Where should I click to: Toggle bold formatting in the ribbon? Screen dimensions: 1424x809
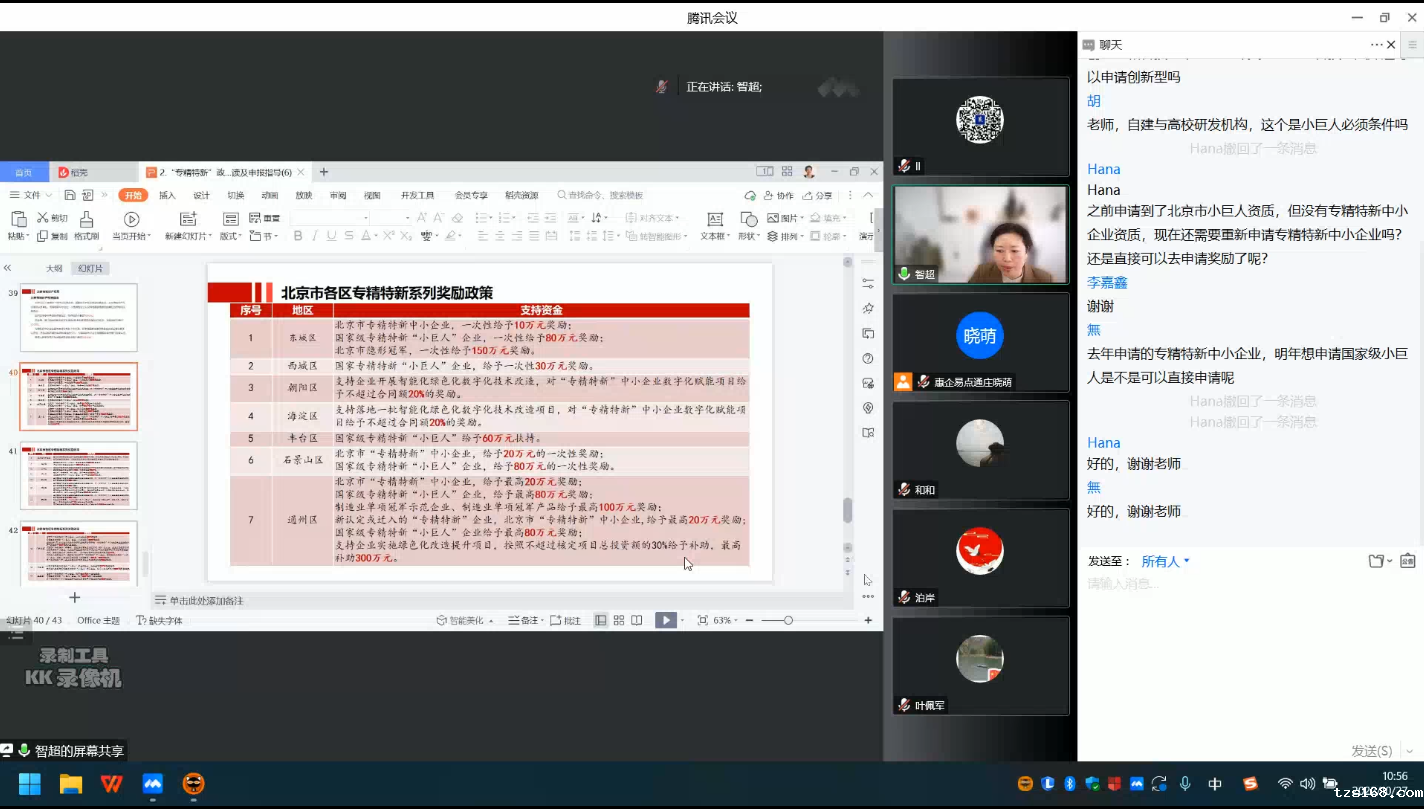[297, 236]
